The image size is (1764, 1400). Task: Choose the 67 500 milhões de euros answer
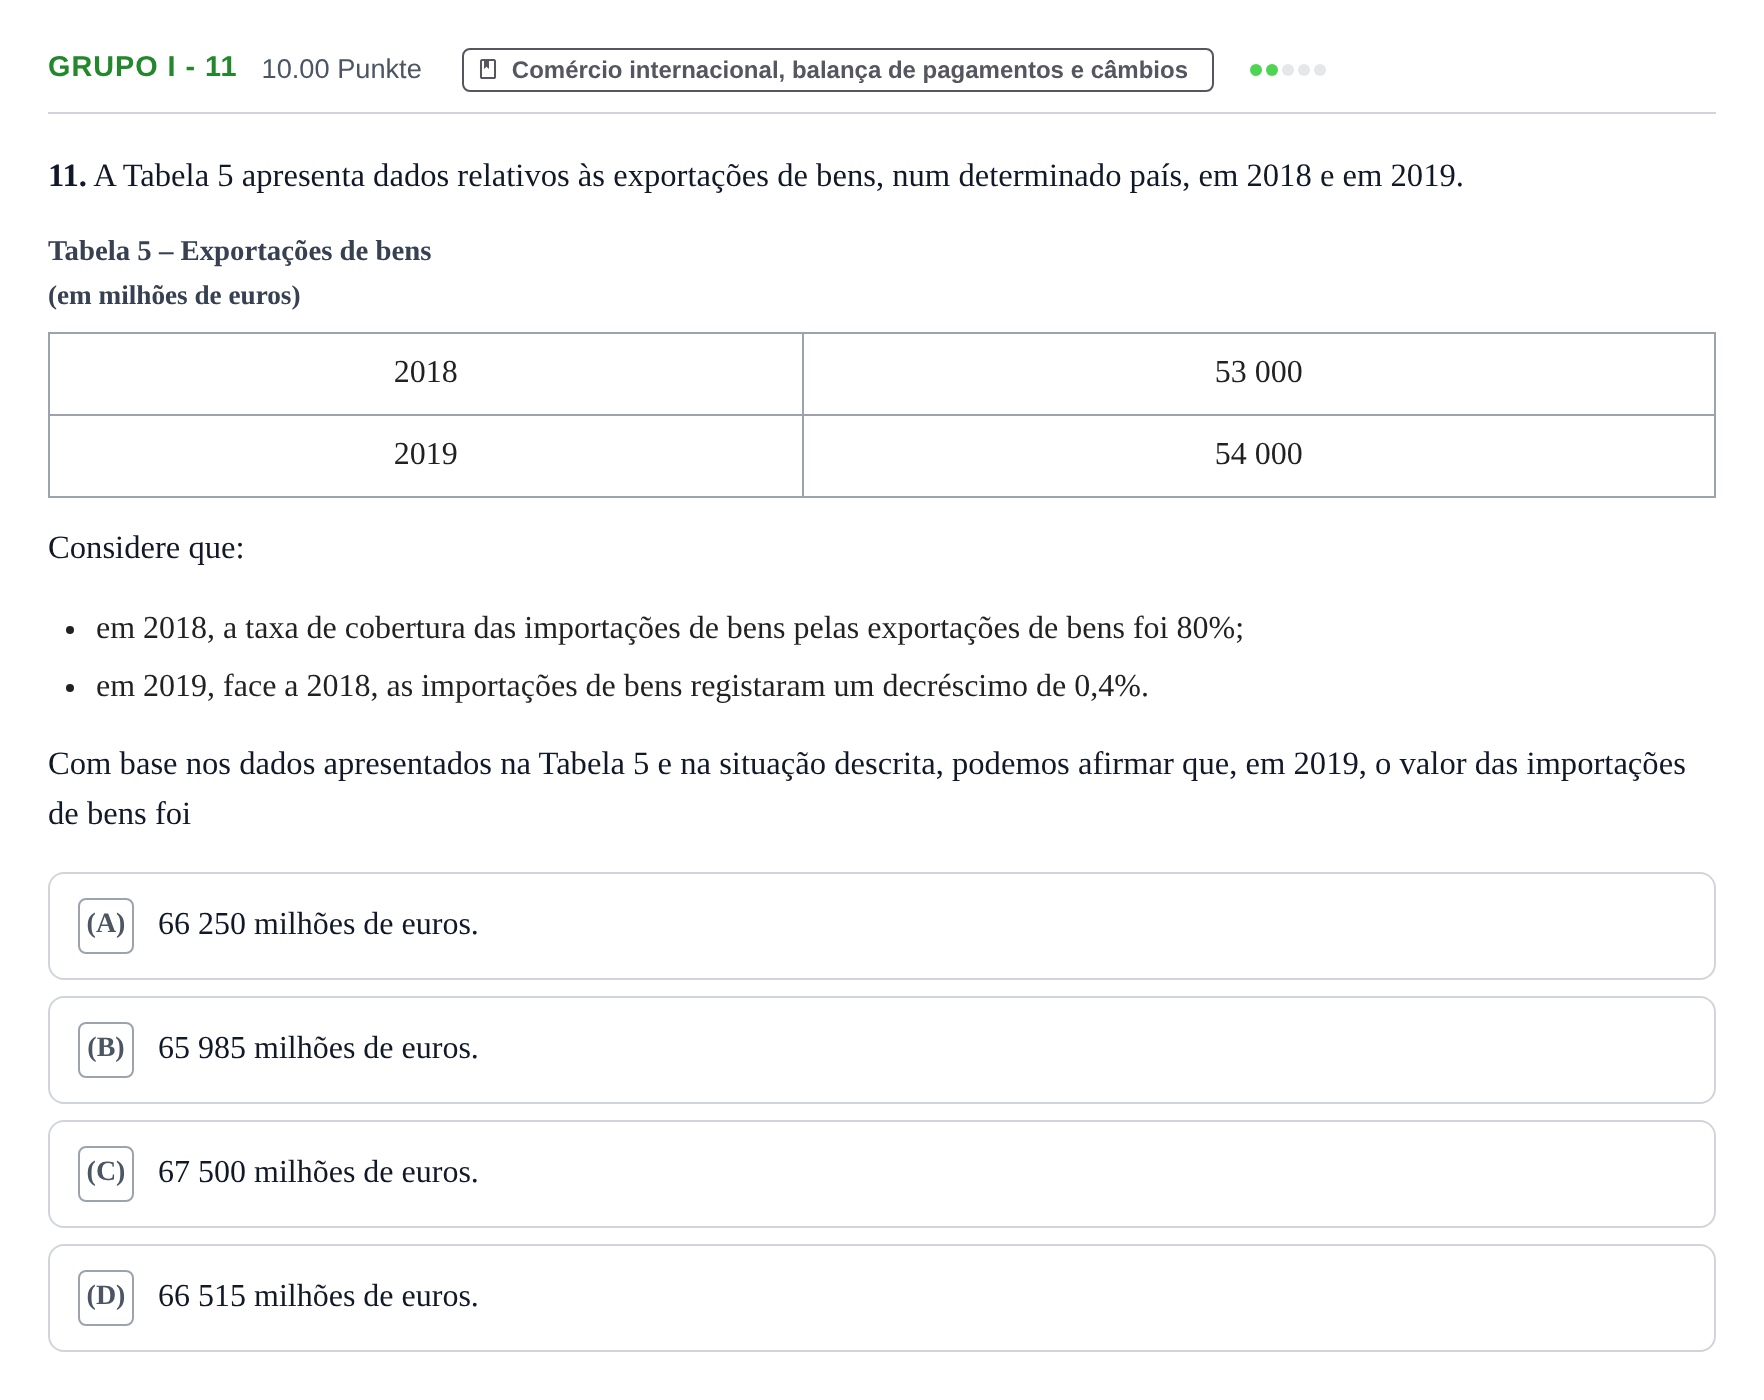(x=881, y=1174)
